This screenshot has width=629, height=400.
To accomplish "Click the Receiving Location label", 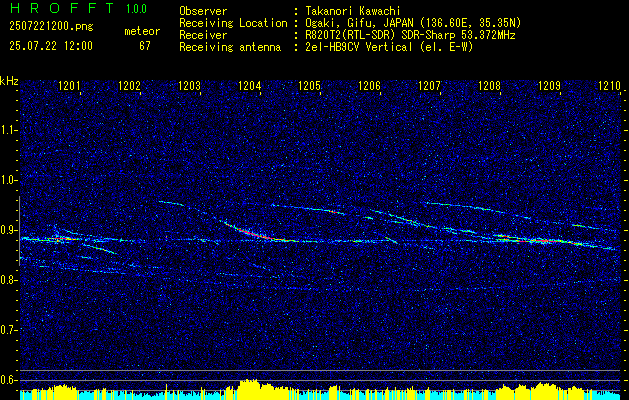I will tap(233, 23).
